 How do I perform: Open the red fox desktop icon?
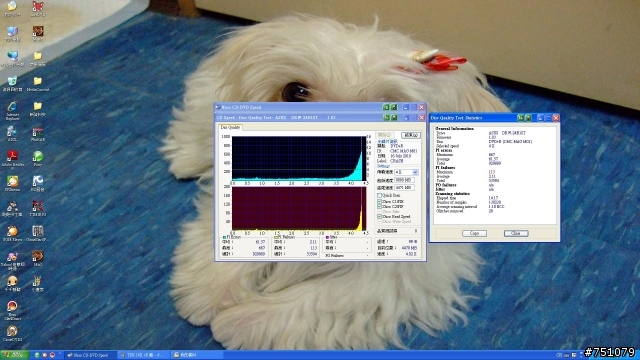(38, 8)
